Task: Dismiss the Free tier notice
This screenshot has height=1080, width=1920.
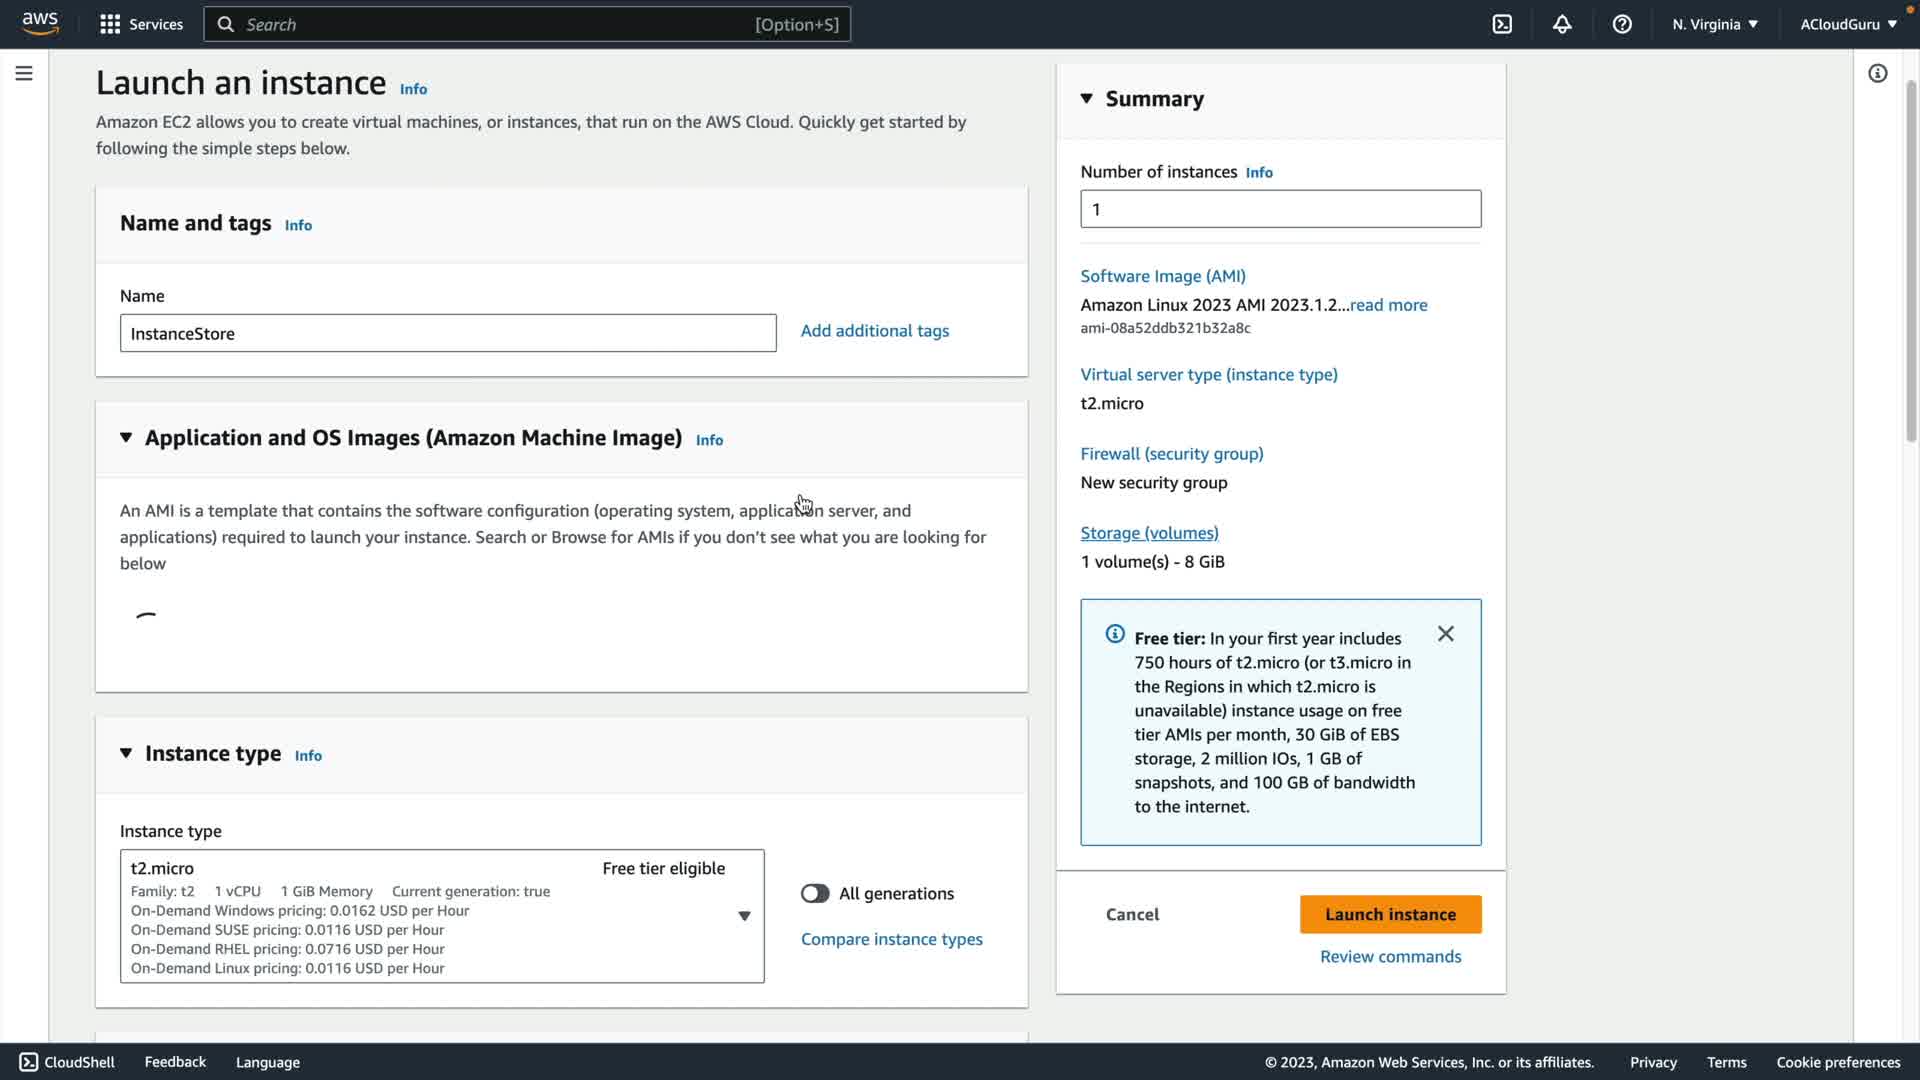Action: coord(1445,634)
